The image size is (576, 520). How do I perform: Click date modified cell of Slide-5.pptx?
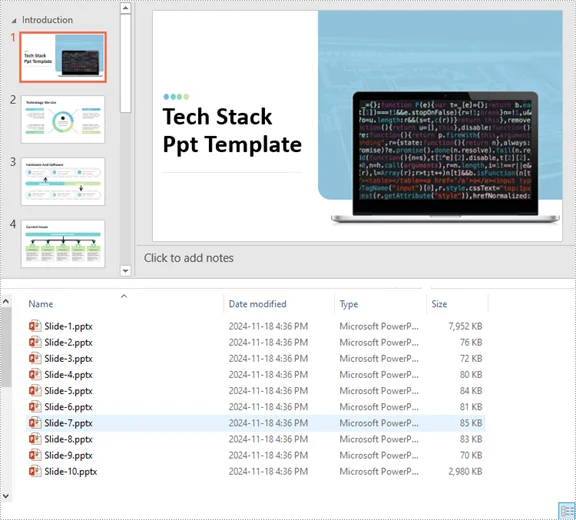268,391
